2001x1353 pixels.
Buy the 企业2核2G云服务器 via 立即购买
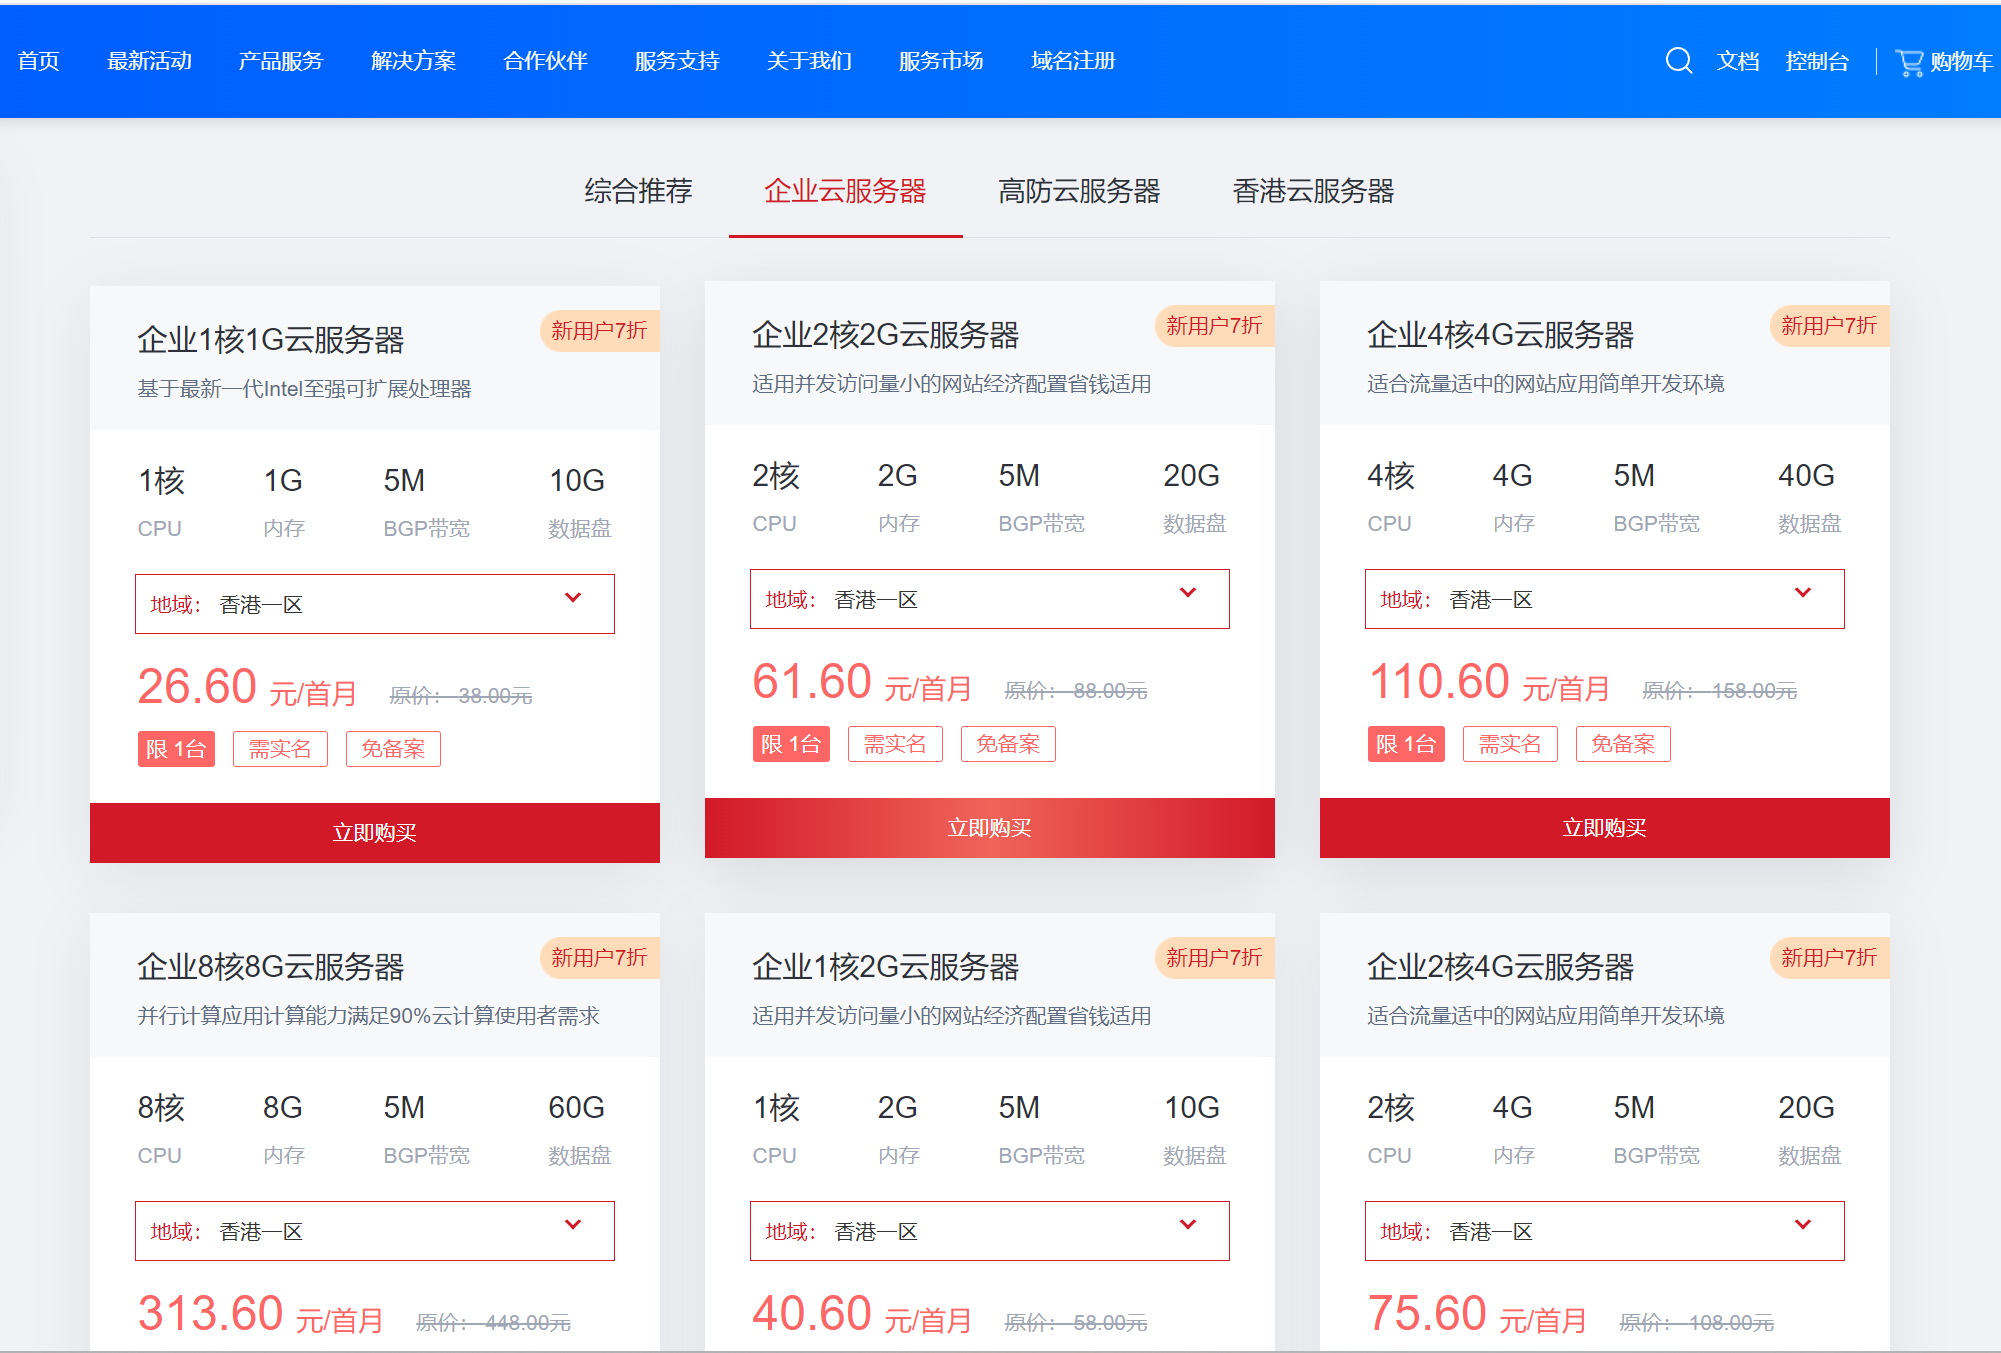coord(989,827)
